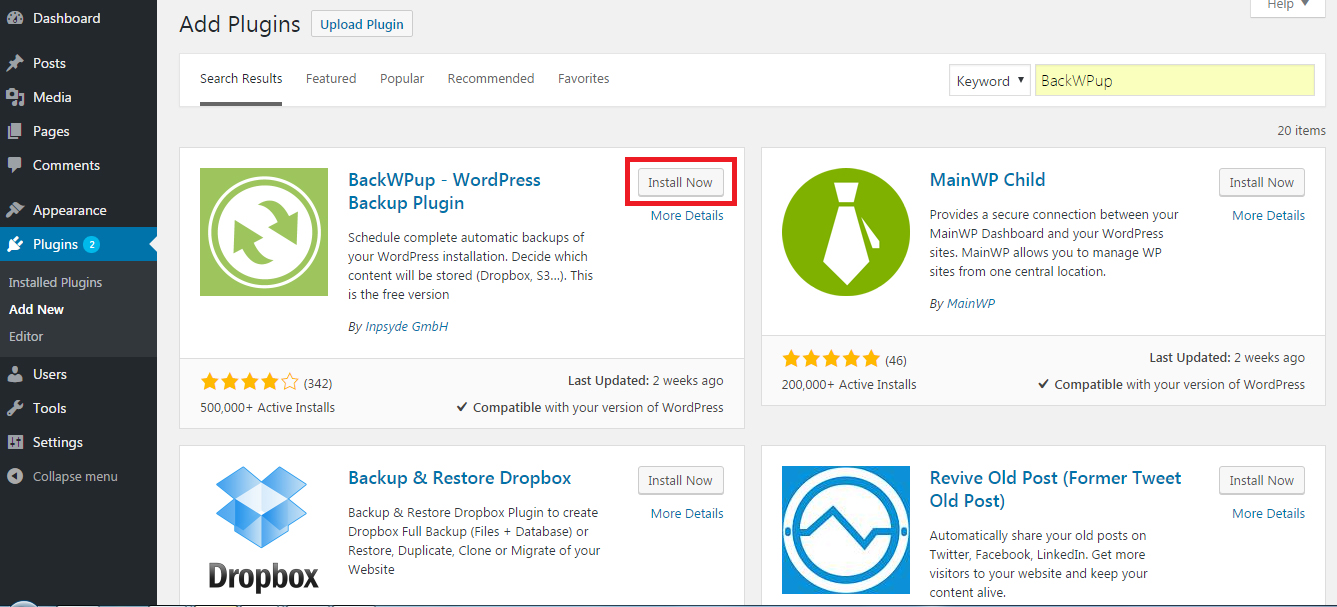1337x607 pixels.
Task: Open the MainWP Child title link
Action: pyautogui.click(x=987, y=180)
